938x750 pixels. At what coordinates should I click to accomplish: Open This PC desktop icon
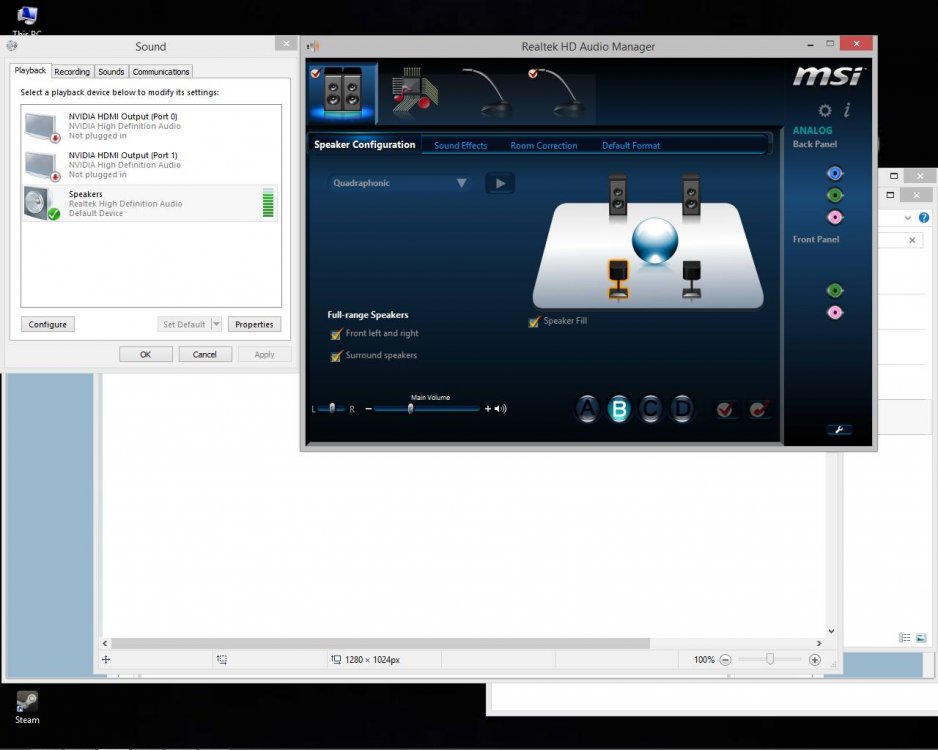click(27, 22)
